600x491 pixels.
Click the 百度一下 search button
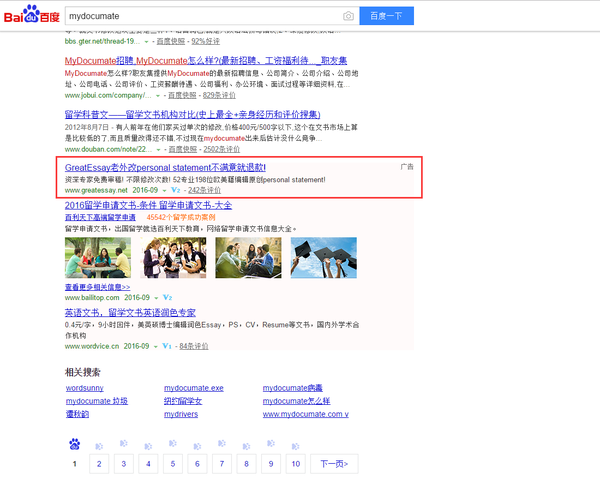[x=386, y=16]
